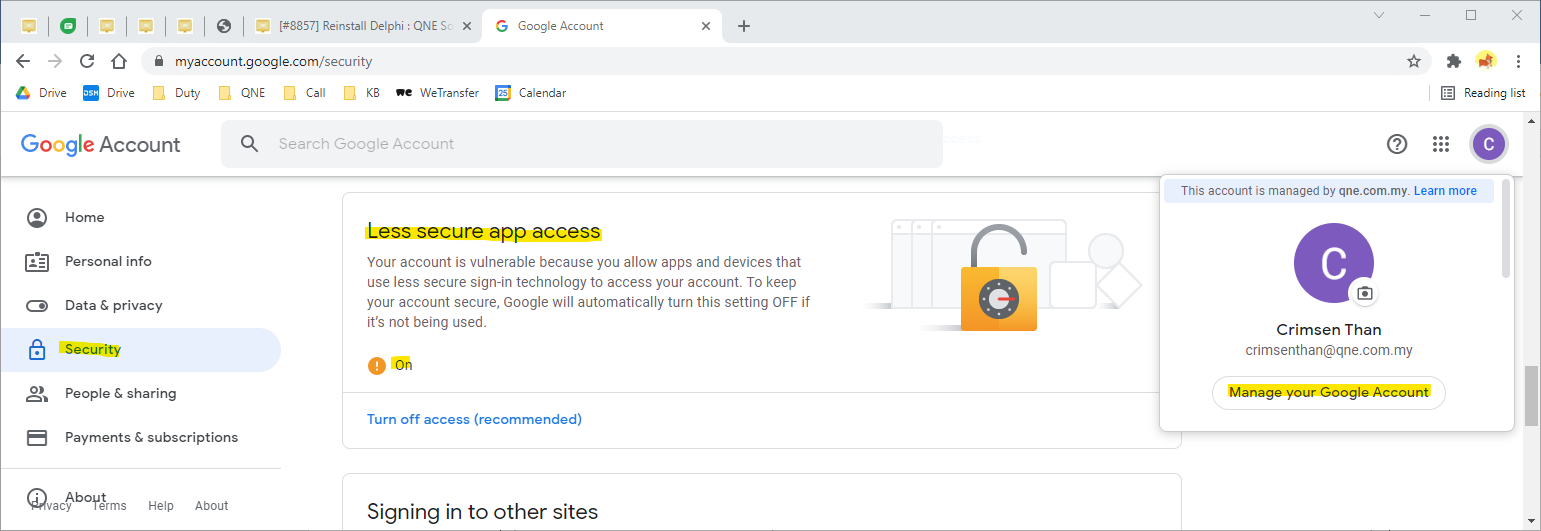The height and width of the screenshot is (531, 1541).
Task: Change profile photo via camera icon
Action: pos(1365,294)
